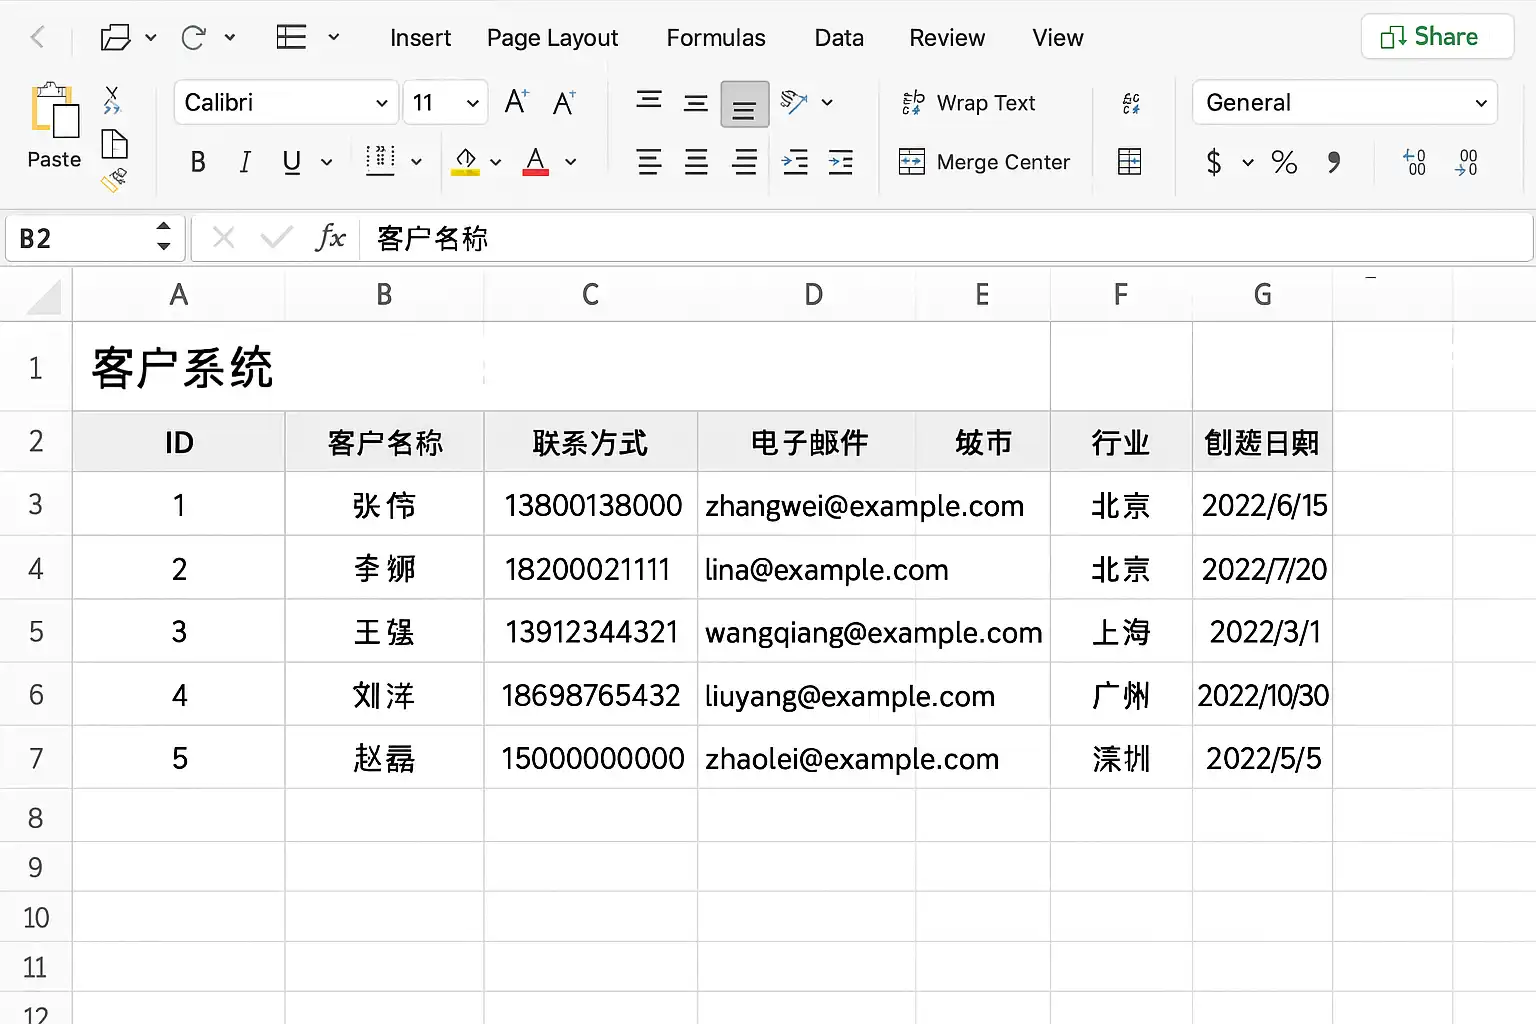Click the Increase Decimal icon
Viewport: 1536px width, 1024px height.
point(1414,162)
